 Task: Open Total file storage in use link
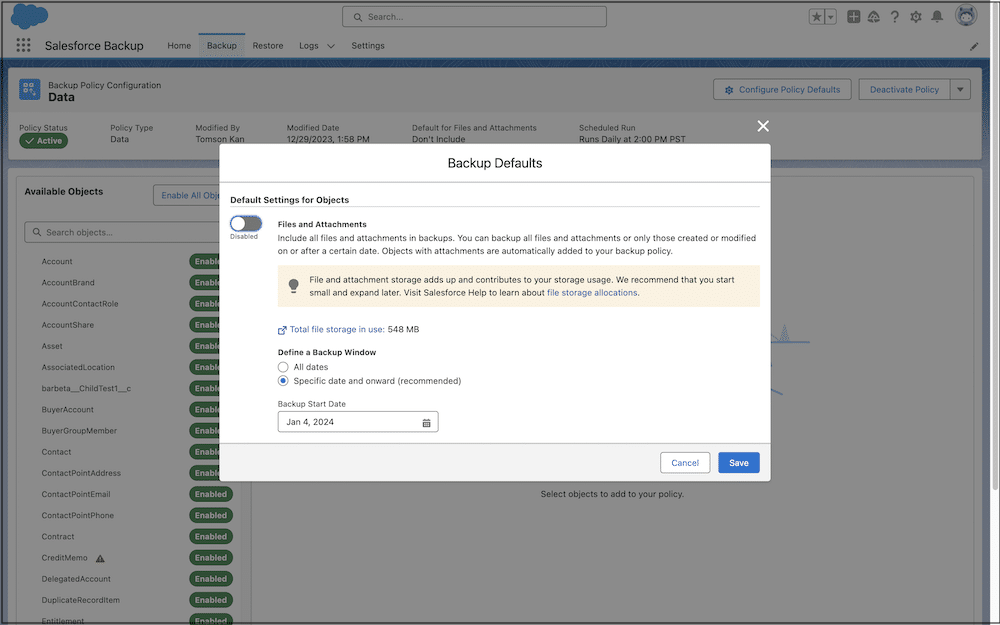(x=337, y=330)
